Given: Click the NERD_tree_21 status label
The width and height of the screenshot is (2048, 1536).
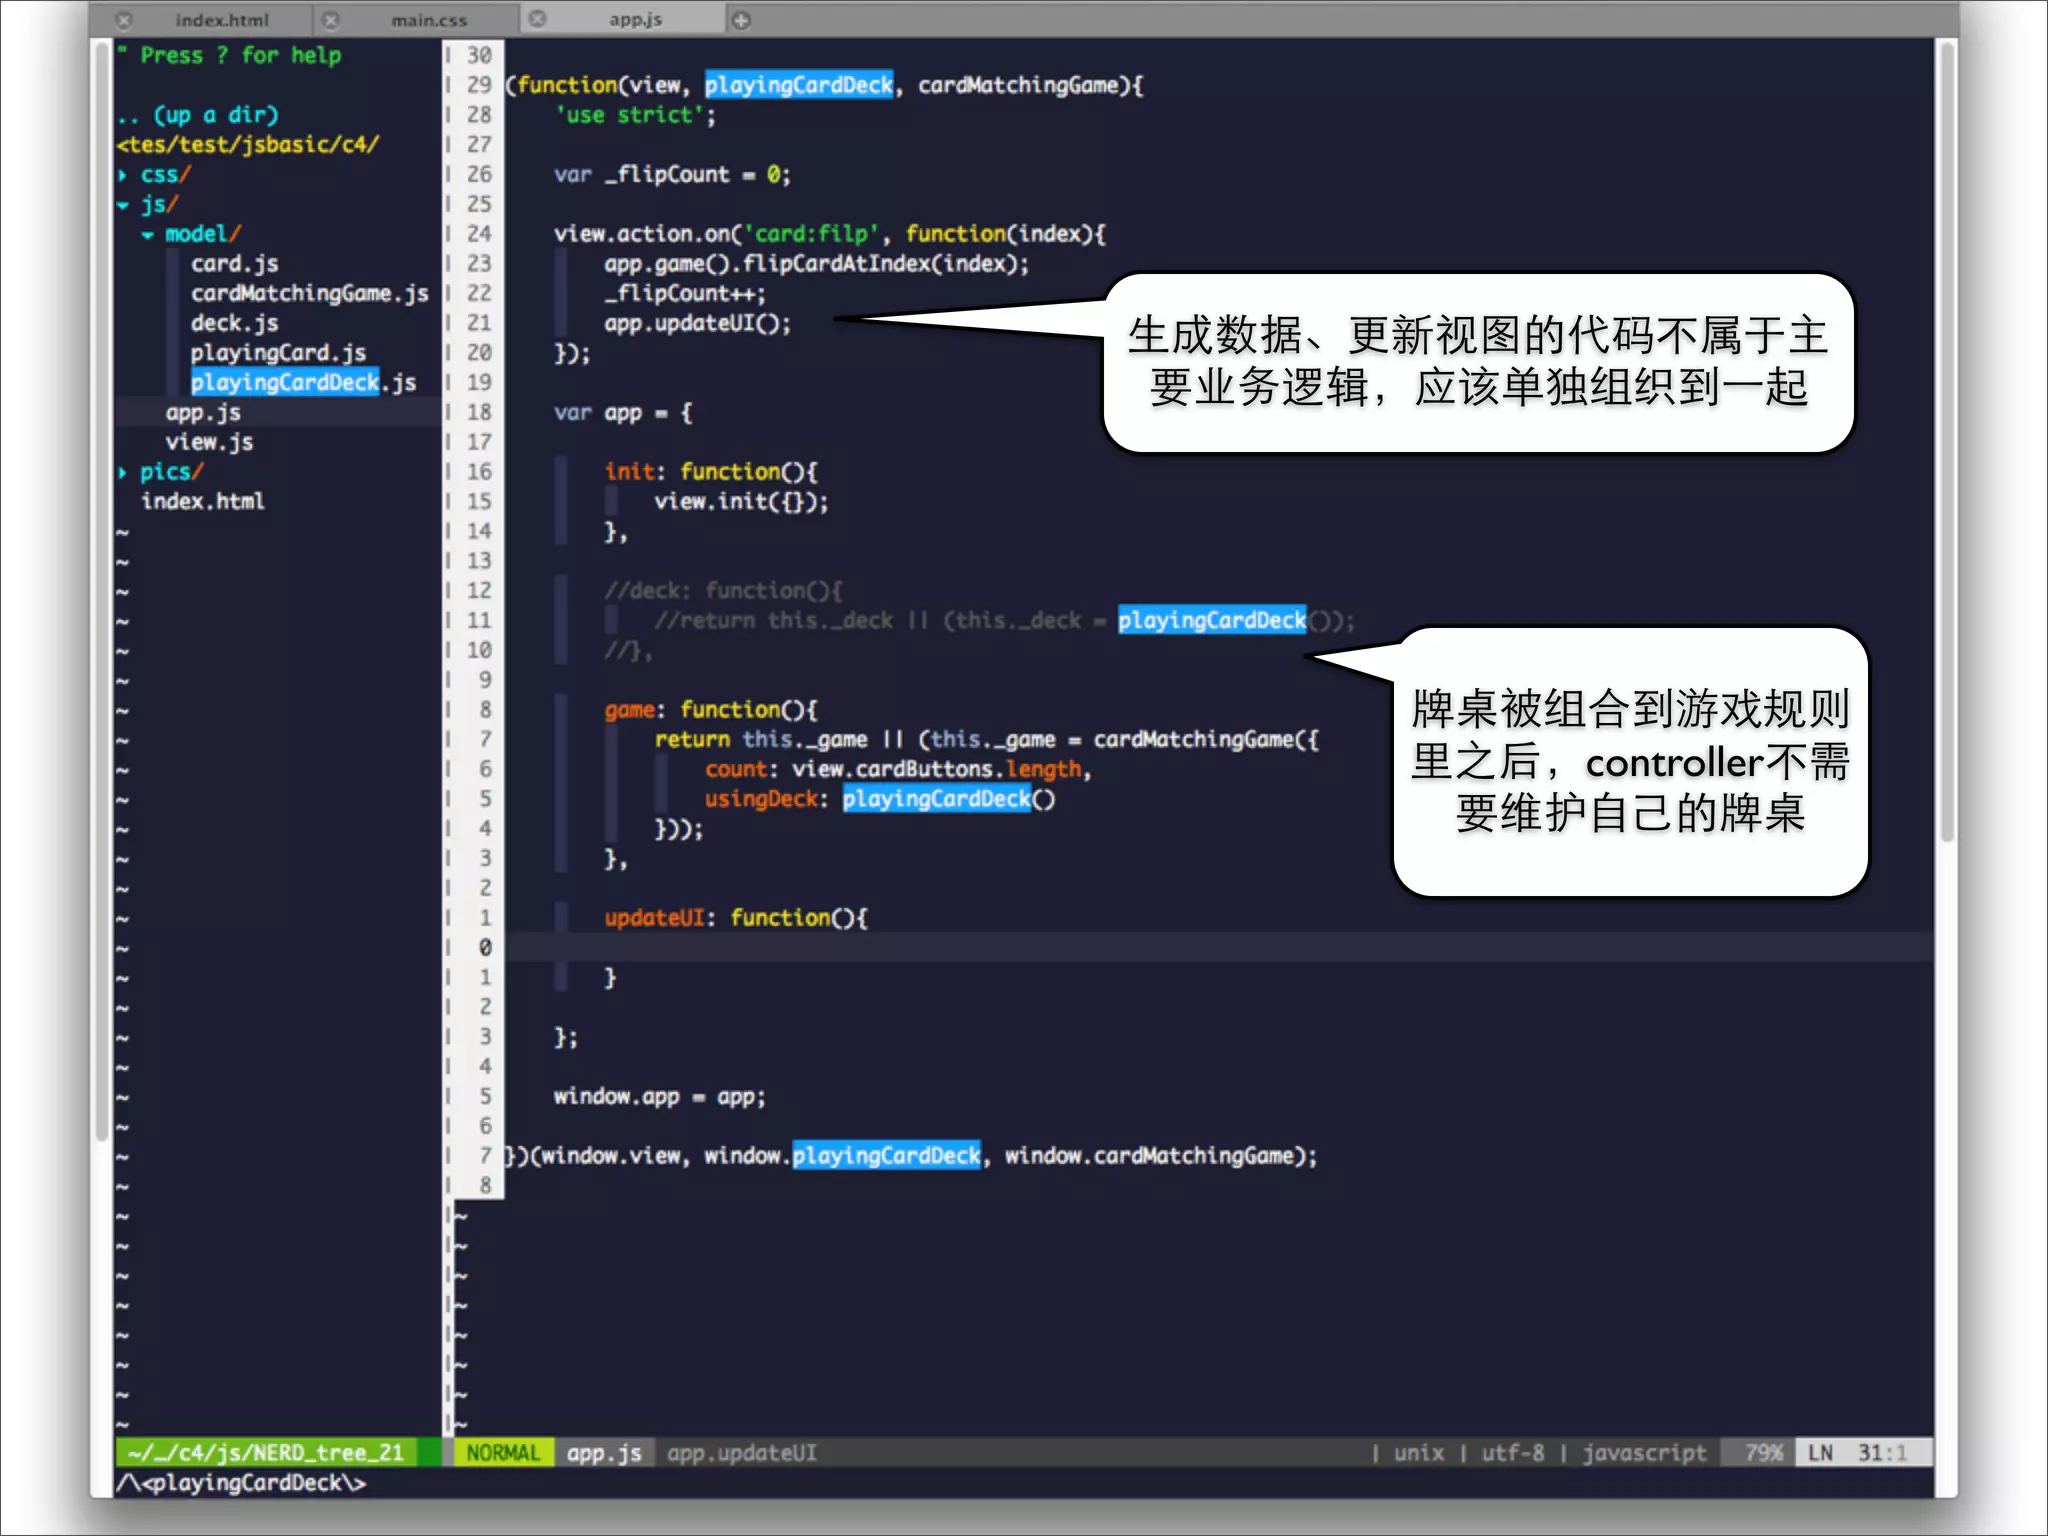Looking at the screenshot, I should pos(266,1452).
